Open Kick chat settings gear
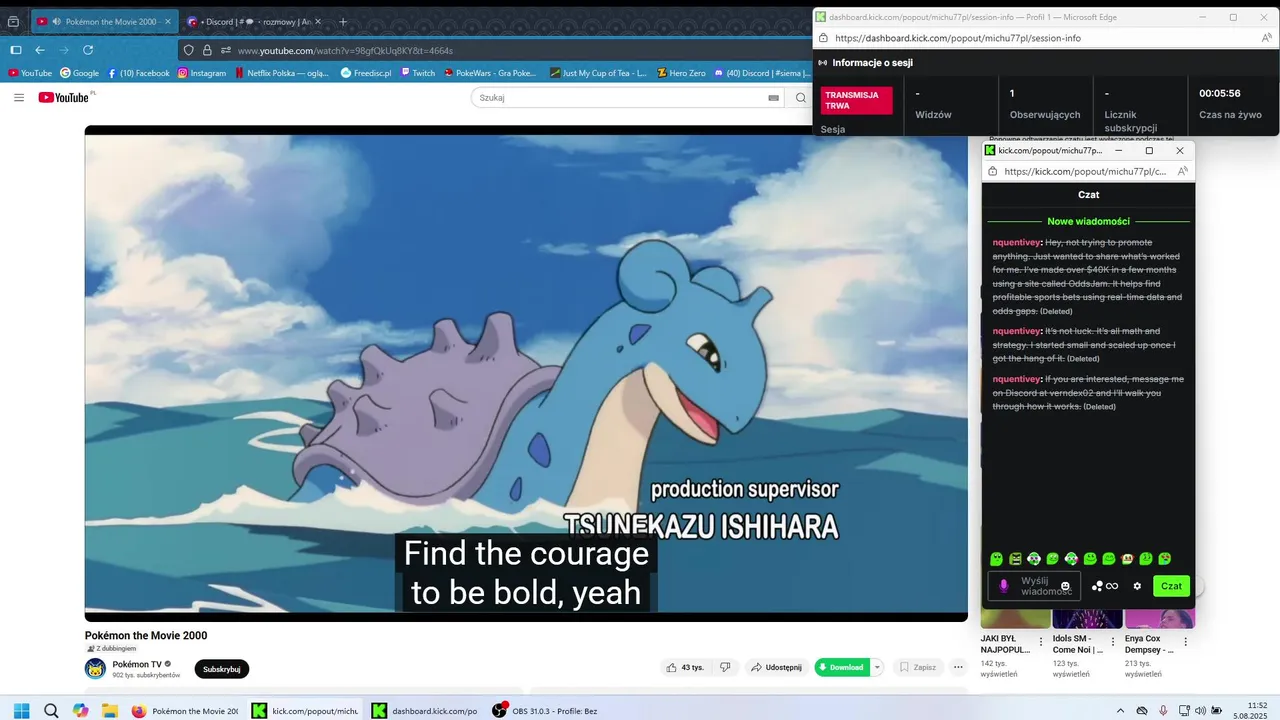This screenshot has height=720, width=1280. point(1137,586)
